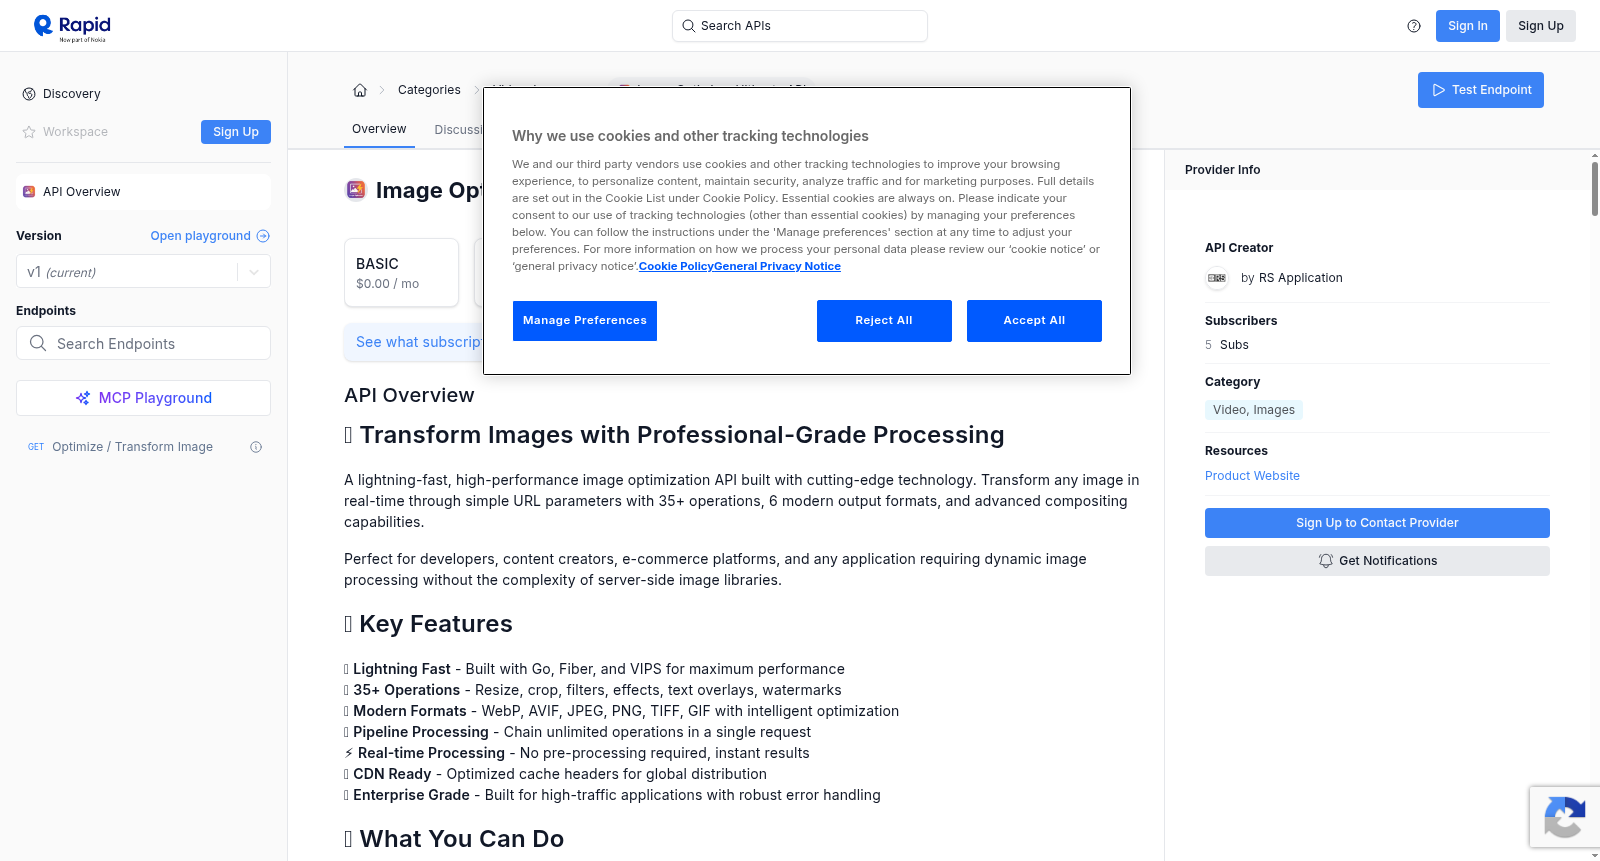Click the Provider Info heading
The height and width of the screenshot is (861, 1600).
1222,170
